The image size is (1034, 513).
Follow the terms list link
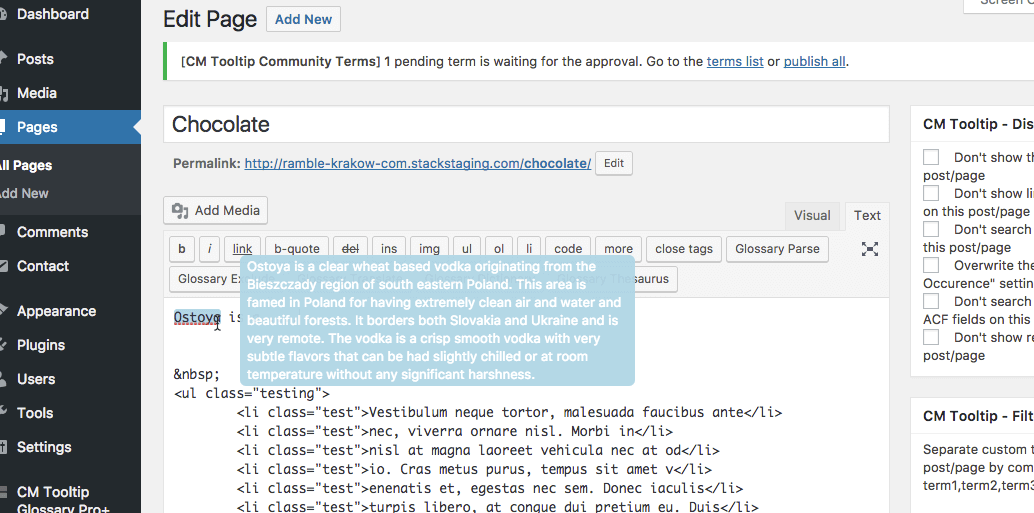click(x=735, y=61)
